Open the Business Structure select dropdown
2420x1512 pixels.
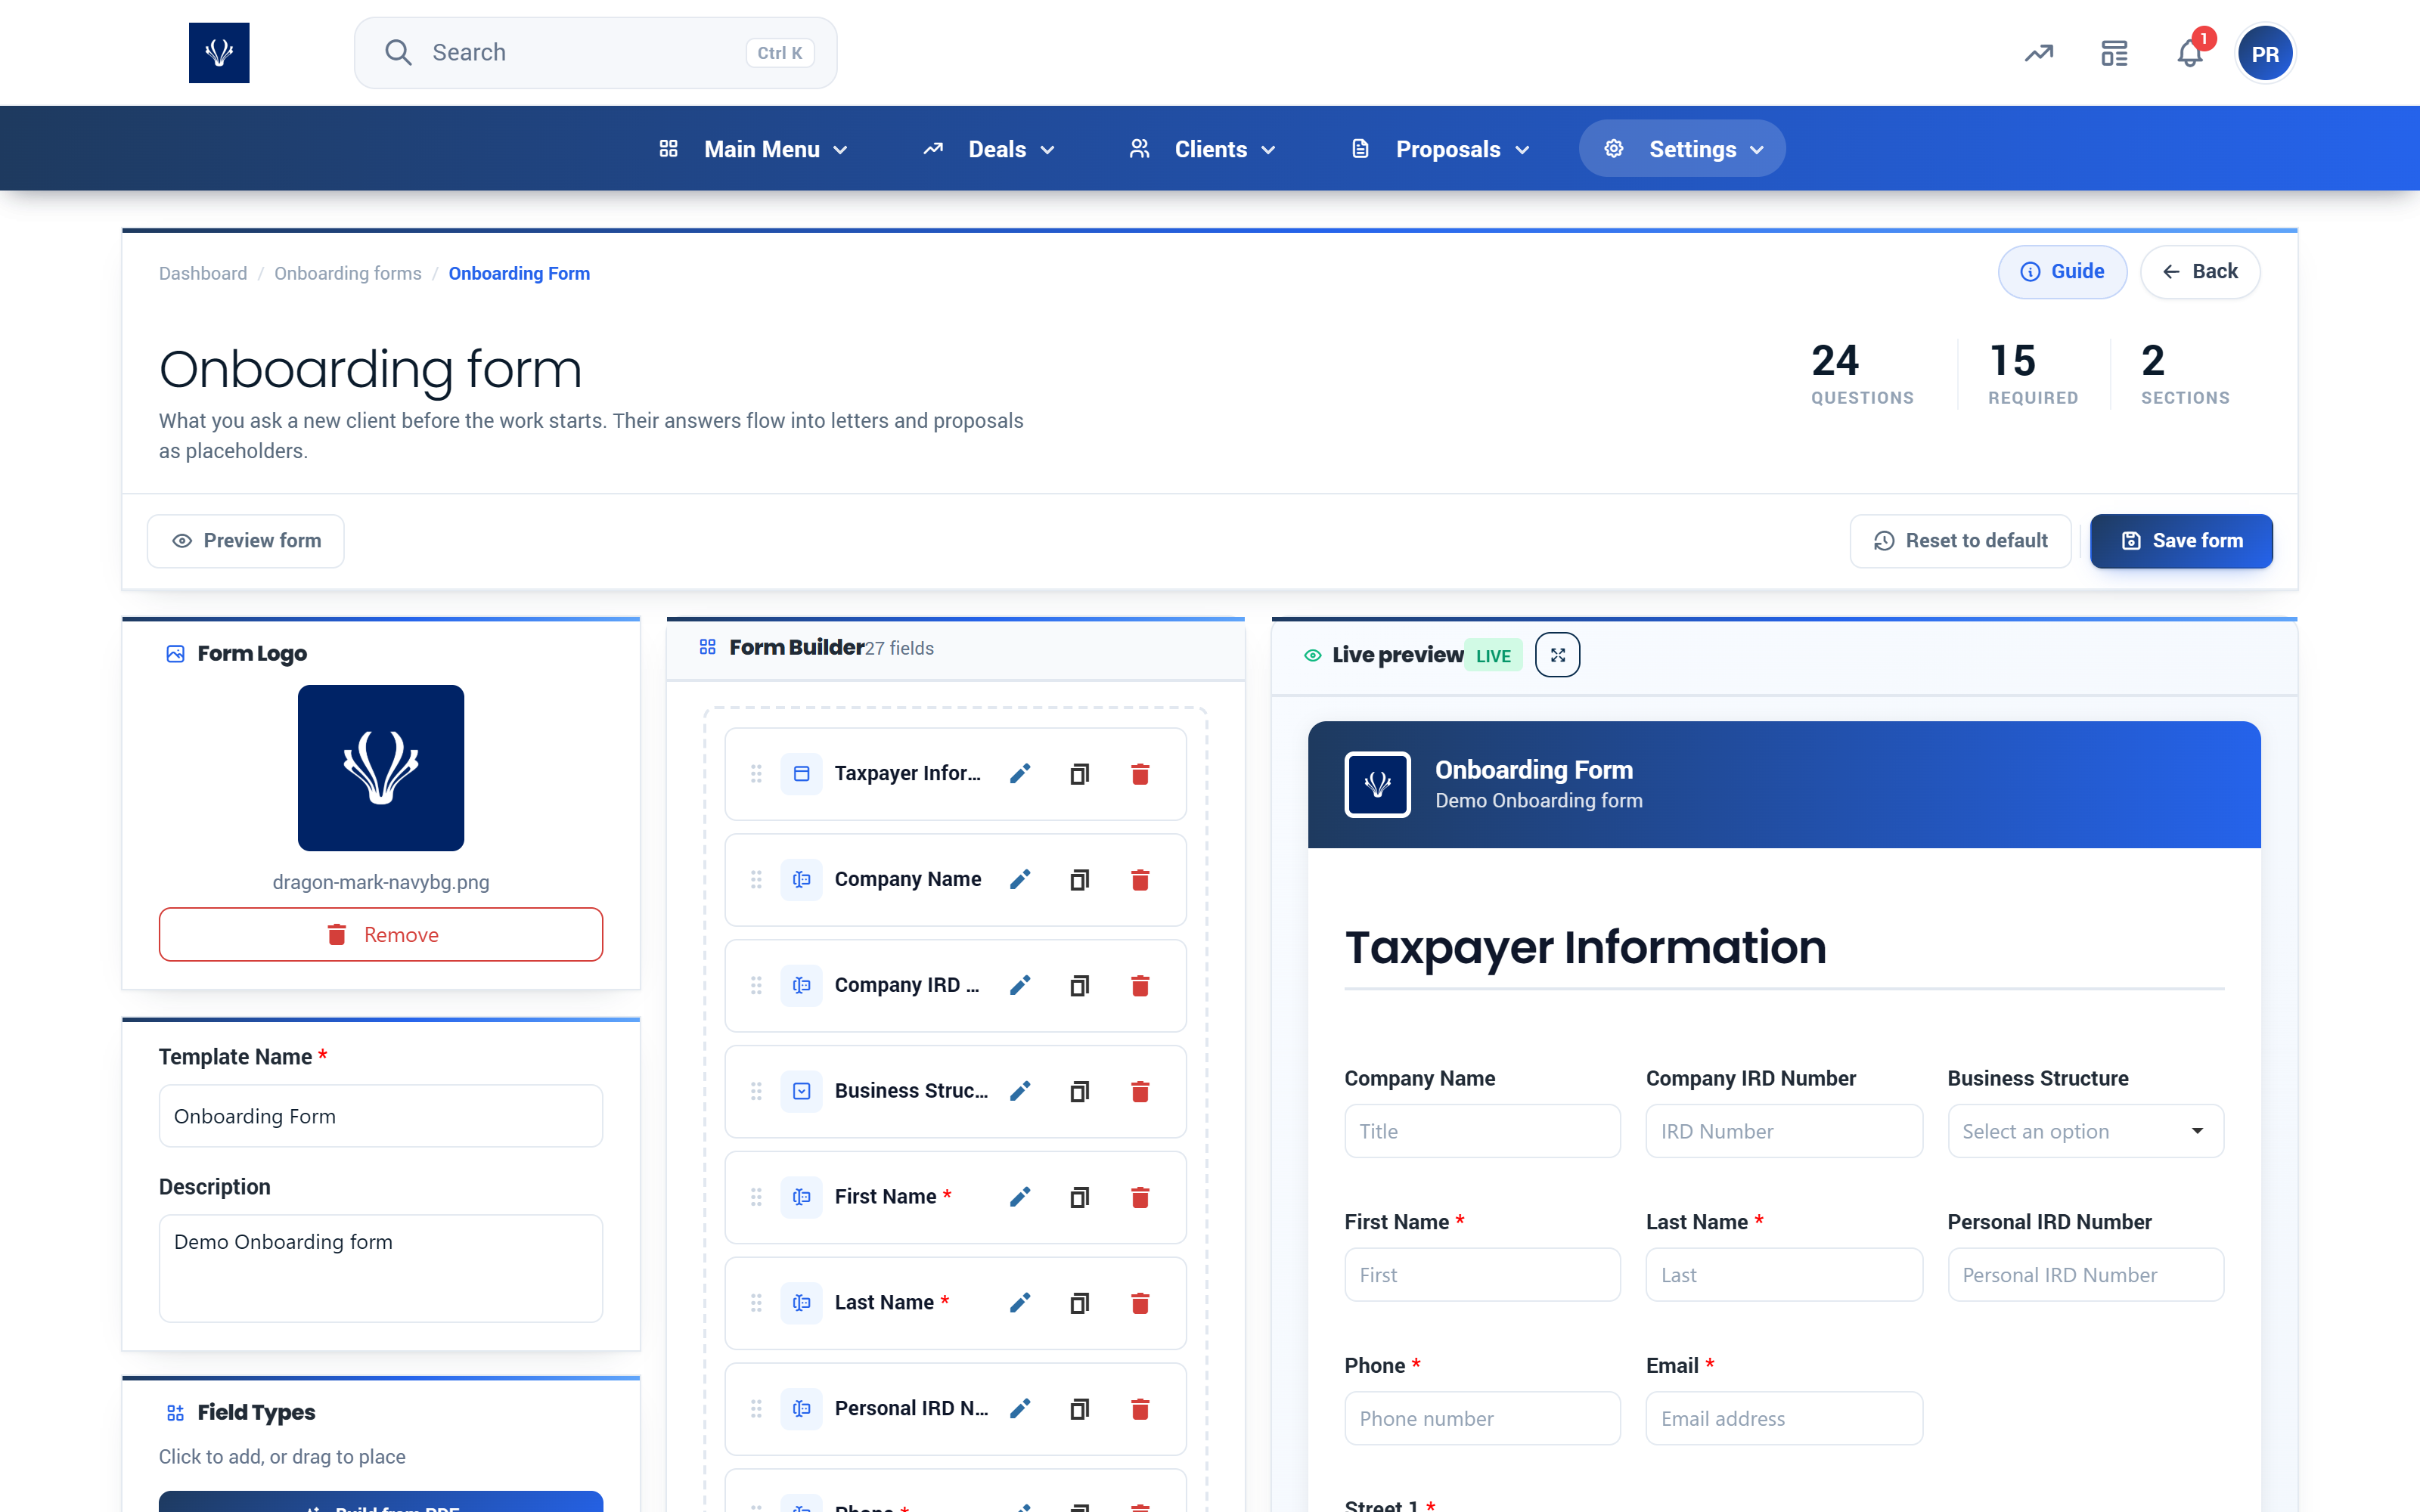click(2085, 1131)
